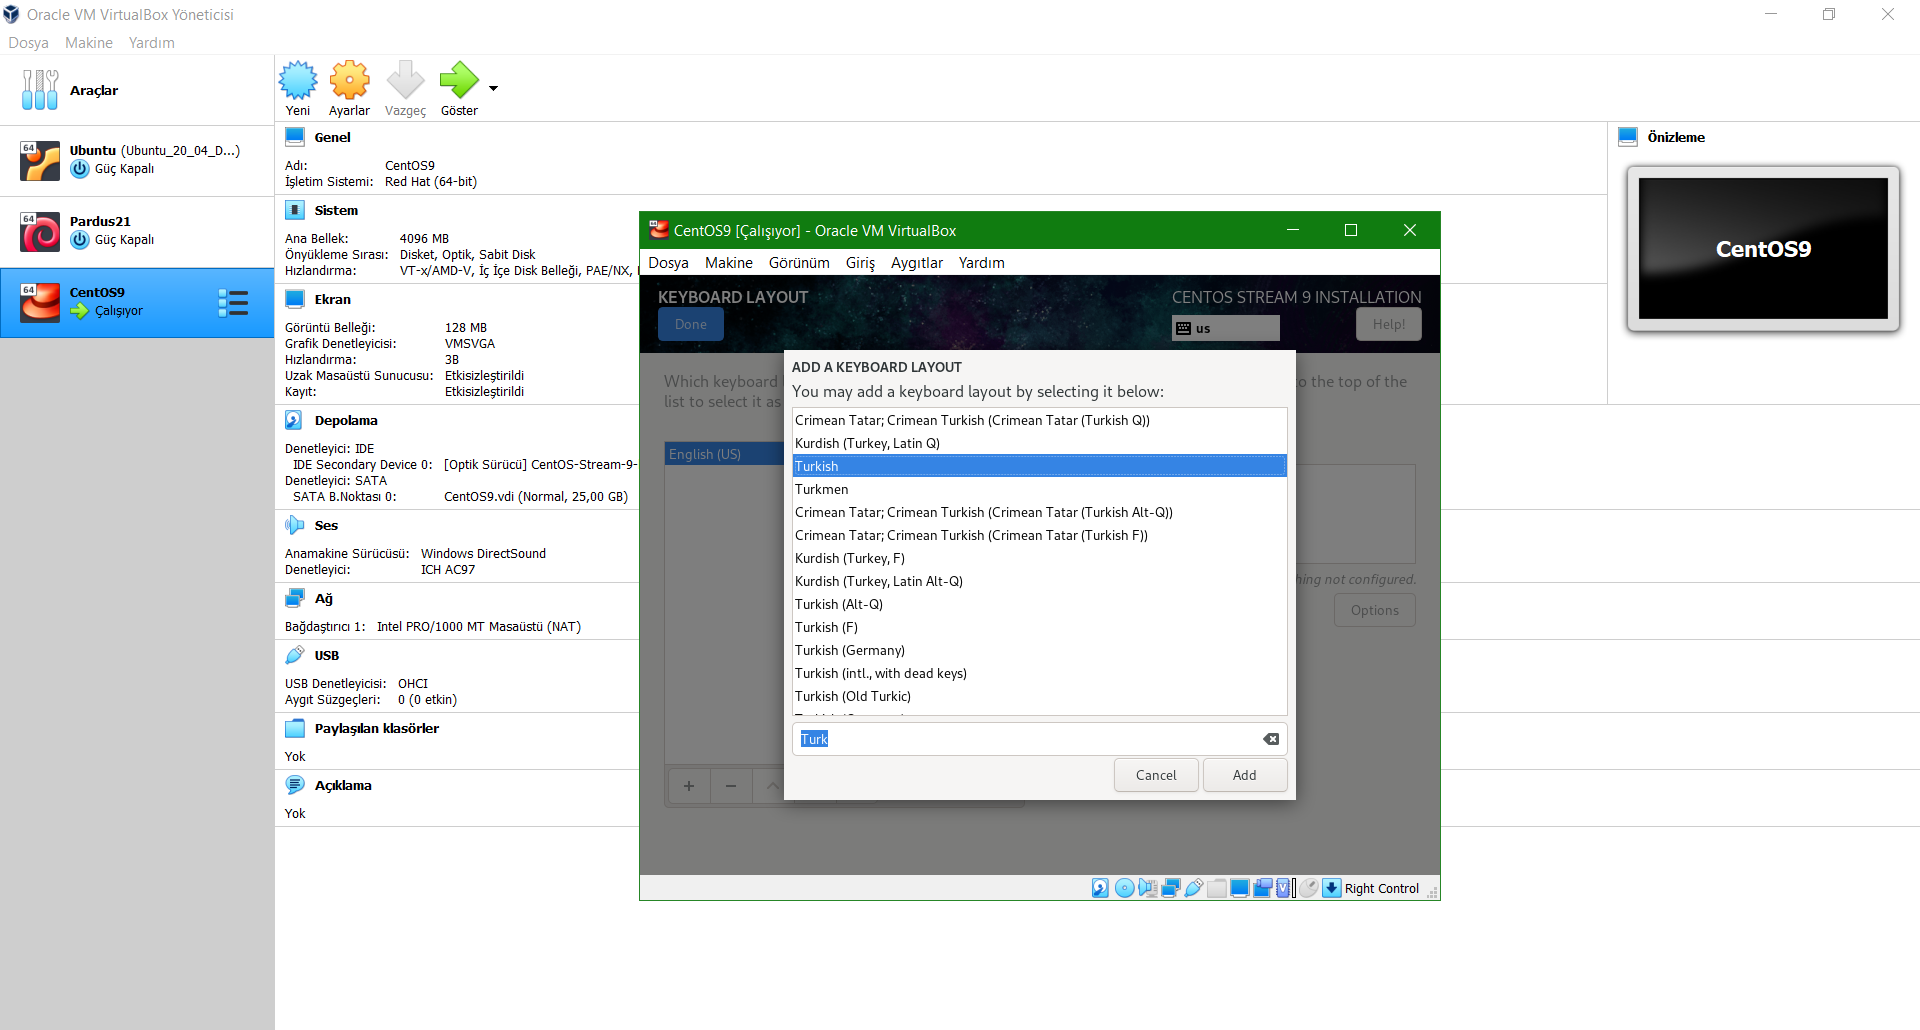This screenshot has height=1030, width=1920.
Task: Select Kurdish (Turkey, F) layout
Action: pyautogui.click(x=1039, y=558)
